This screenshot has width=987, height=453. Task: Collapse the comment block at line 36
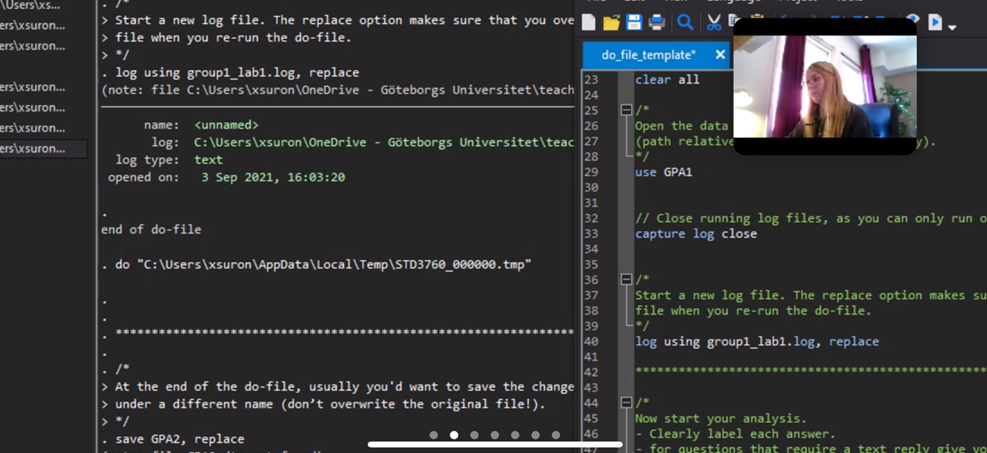pos(626,279)
